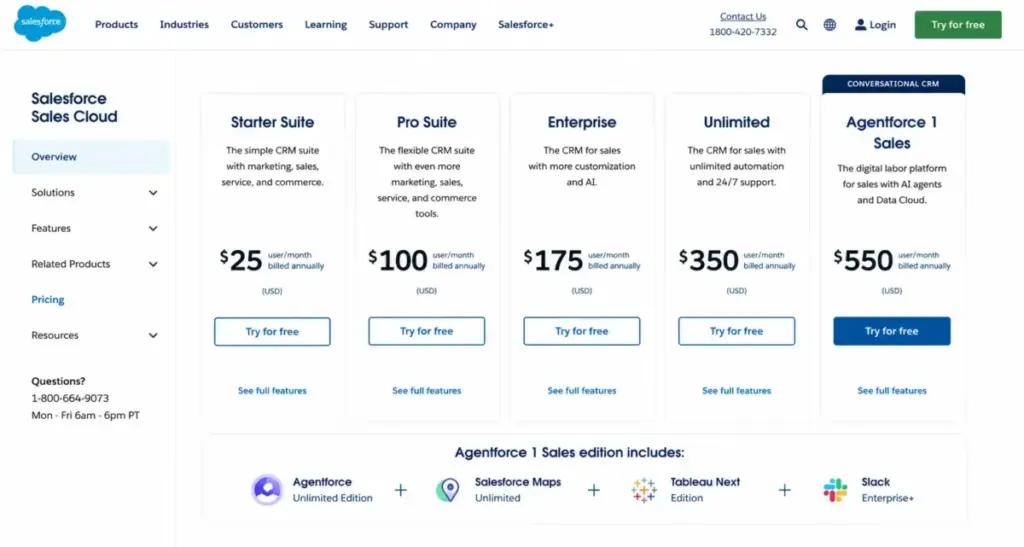Click the Unlimited plan title
Image resolution: width=1024 pixels, height=547 pixels.
(x=737, y=122)
